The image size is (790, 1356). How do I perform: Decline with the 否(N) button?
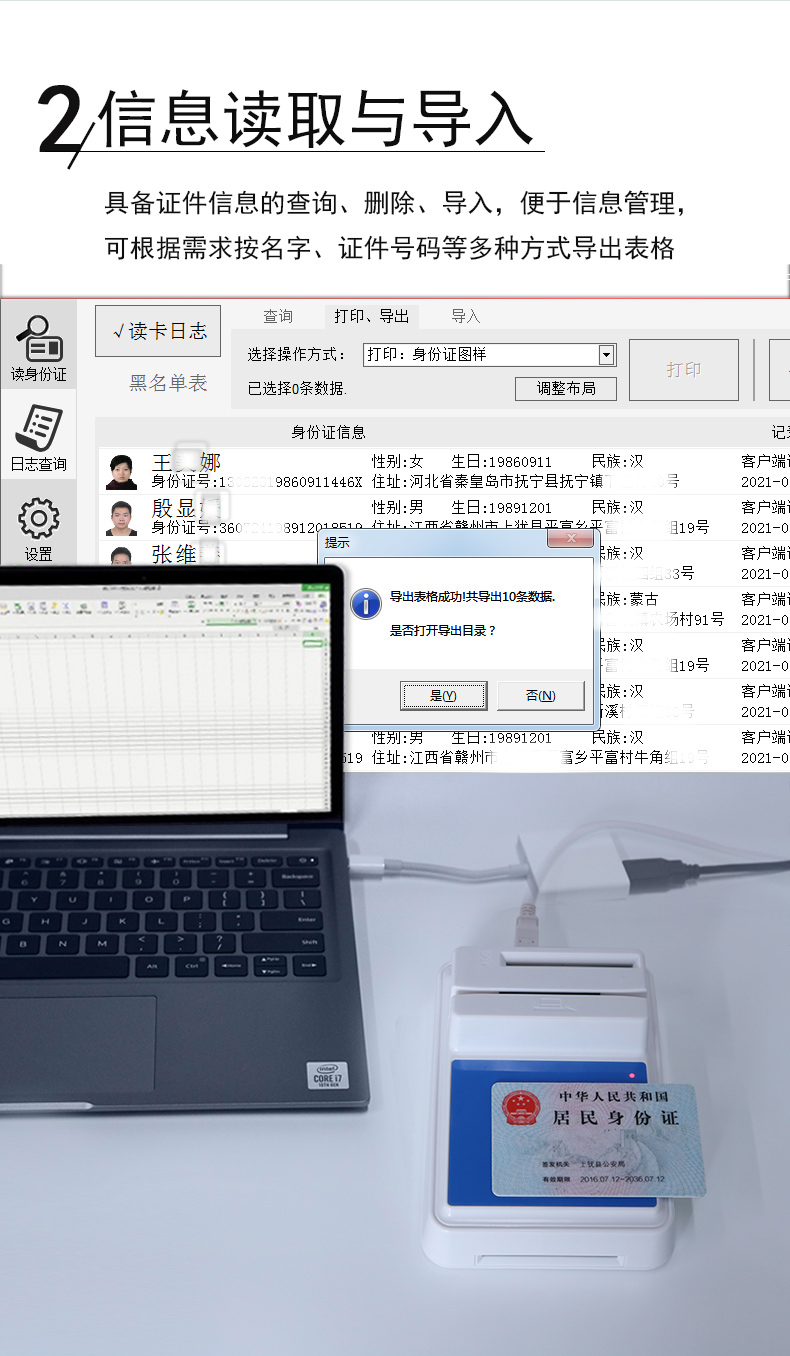[x=540, y=696]
